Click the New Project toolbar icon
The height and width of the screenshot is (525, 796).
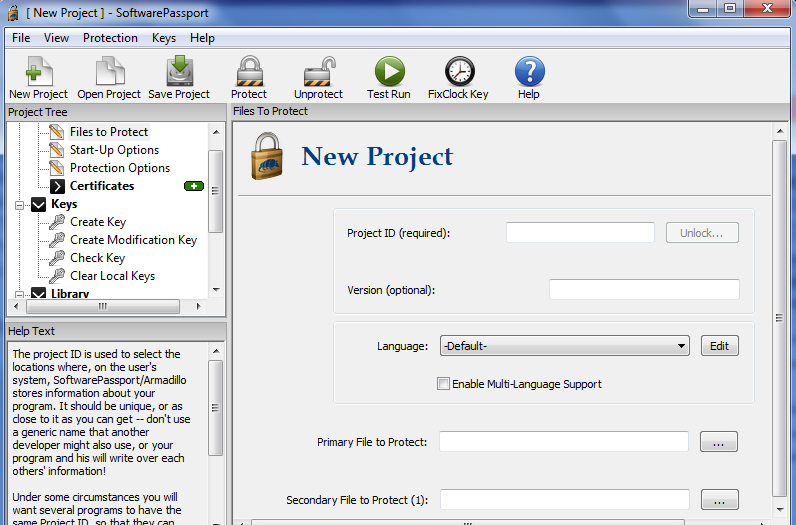[x=39, y=71]
